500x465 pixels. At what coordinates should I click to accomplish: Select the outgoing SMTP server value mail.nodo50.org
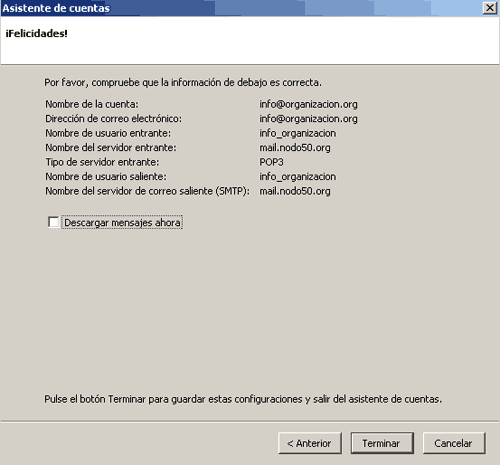coord(295,191)
